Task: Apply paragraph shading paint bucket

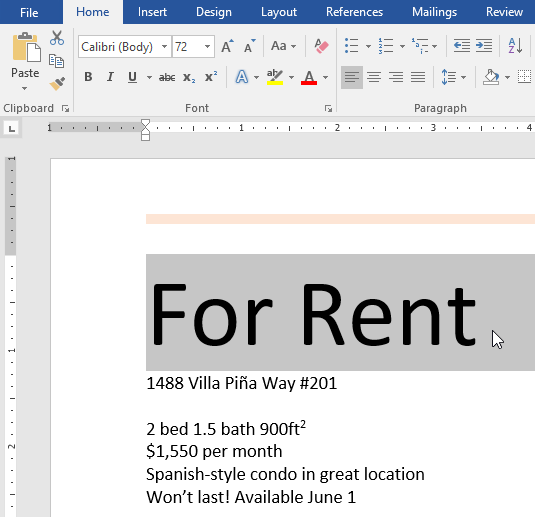Action: [491, 77]
